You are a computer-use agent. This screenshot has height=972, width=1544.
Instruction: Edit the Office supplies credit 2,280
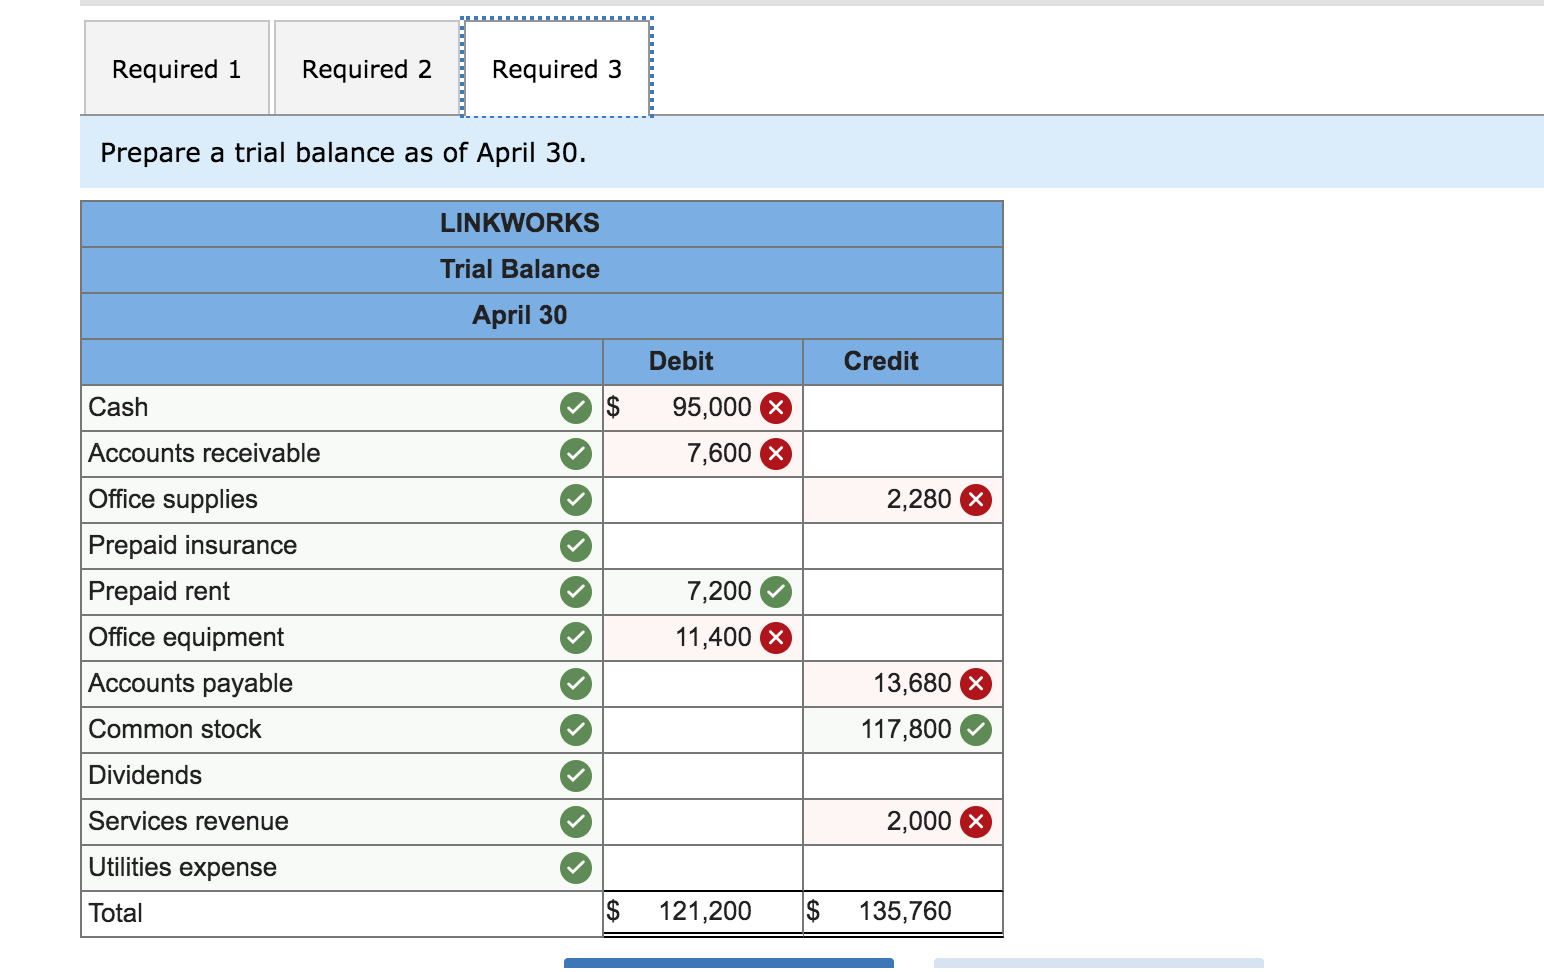903,500
